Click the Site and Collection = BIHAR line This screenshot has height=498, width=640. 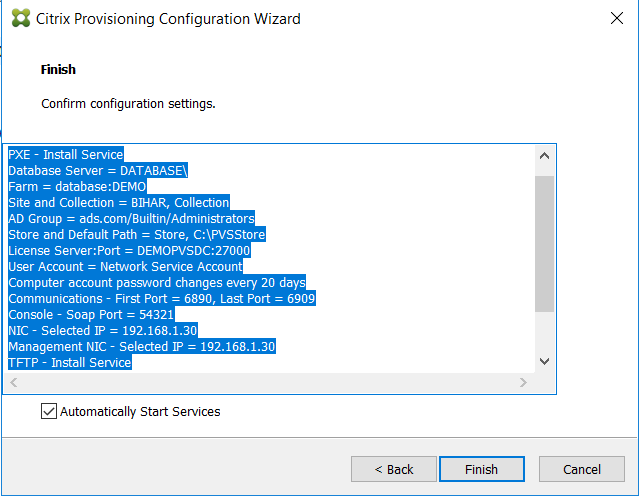click(x=119, y=202)
